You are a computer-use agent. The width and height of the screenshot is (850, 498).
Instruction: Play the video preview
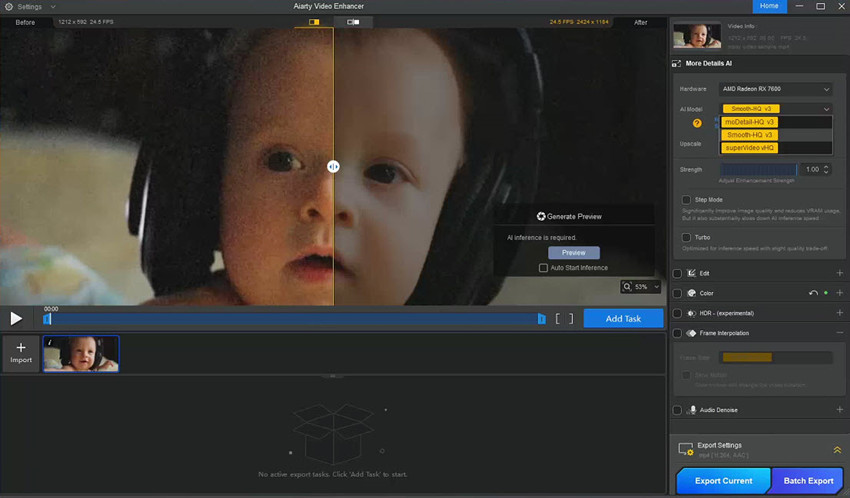click(16, 319)
